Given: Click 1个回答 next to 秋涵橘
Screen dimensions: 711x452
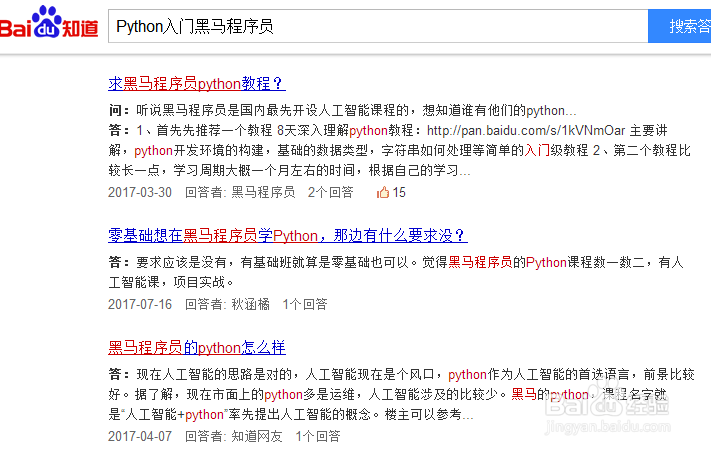Looking at the screenshot, I should point(305,304).
